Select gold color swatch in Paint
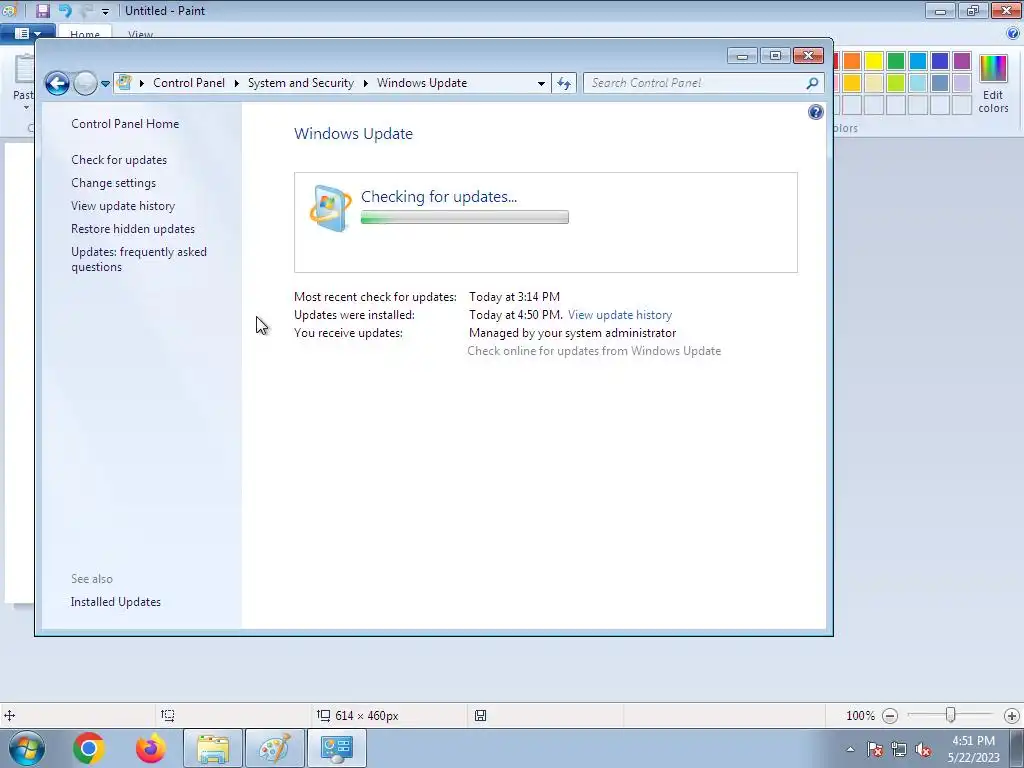The width and height of the screenshot is (1024, 768). pyautogui.click(x=852, y=83)
